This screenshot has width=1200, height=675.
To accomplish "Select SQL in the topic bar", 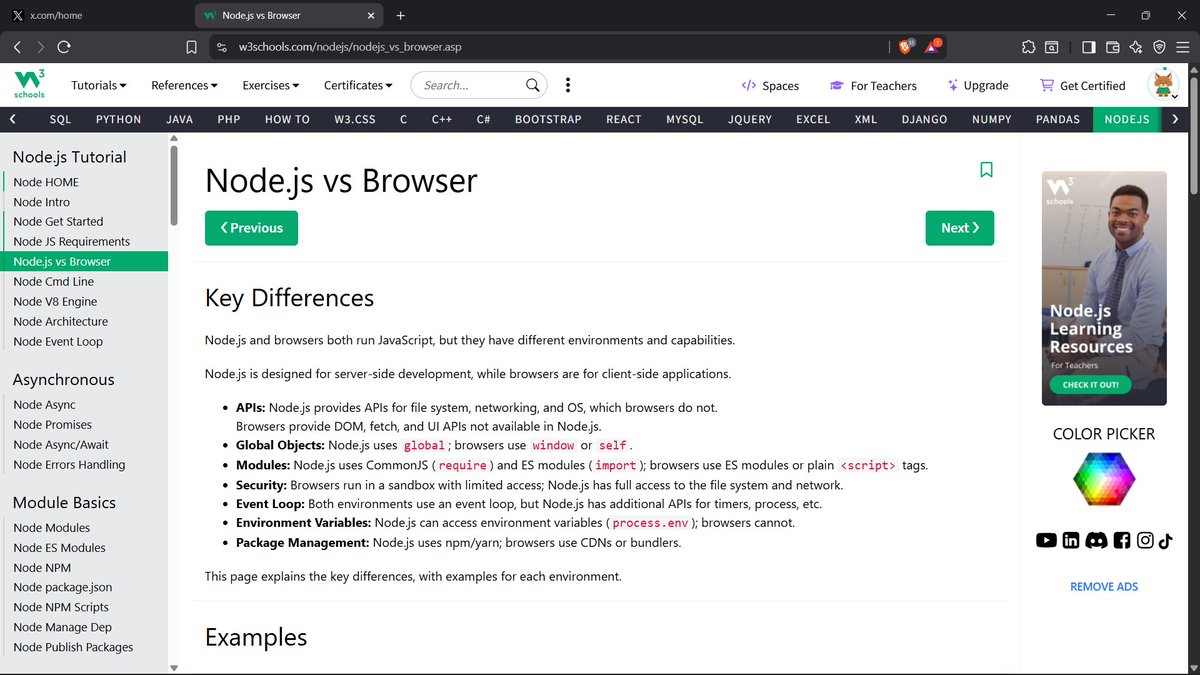I will 60,119.
